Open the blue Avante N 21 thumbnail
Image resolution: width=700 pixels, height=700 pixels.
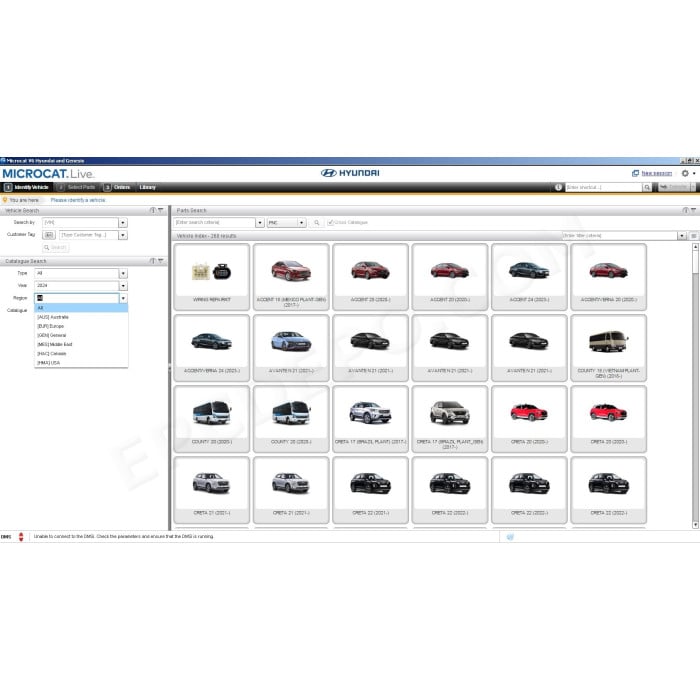click(291, 348)
